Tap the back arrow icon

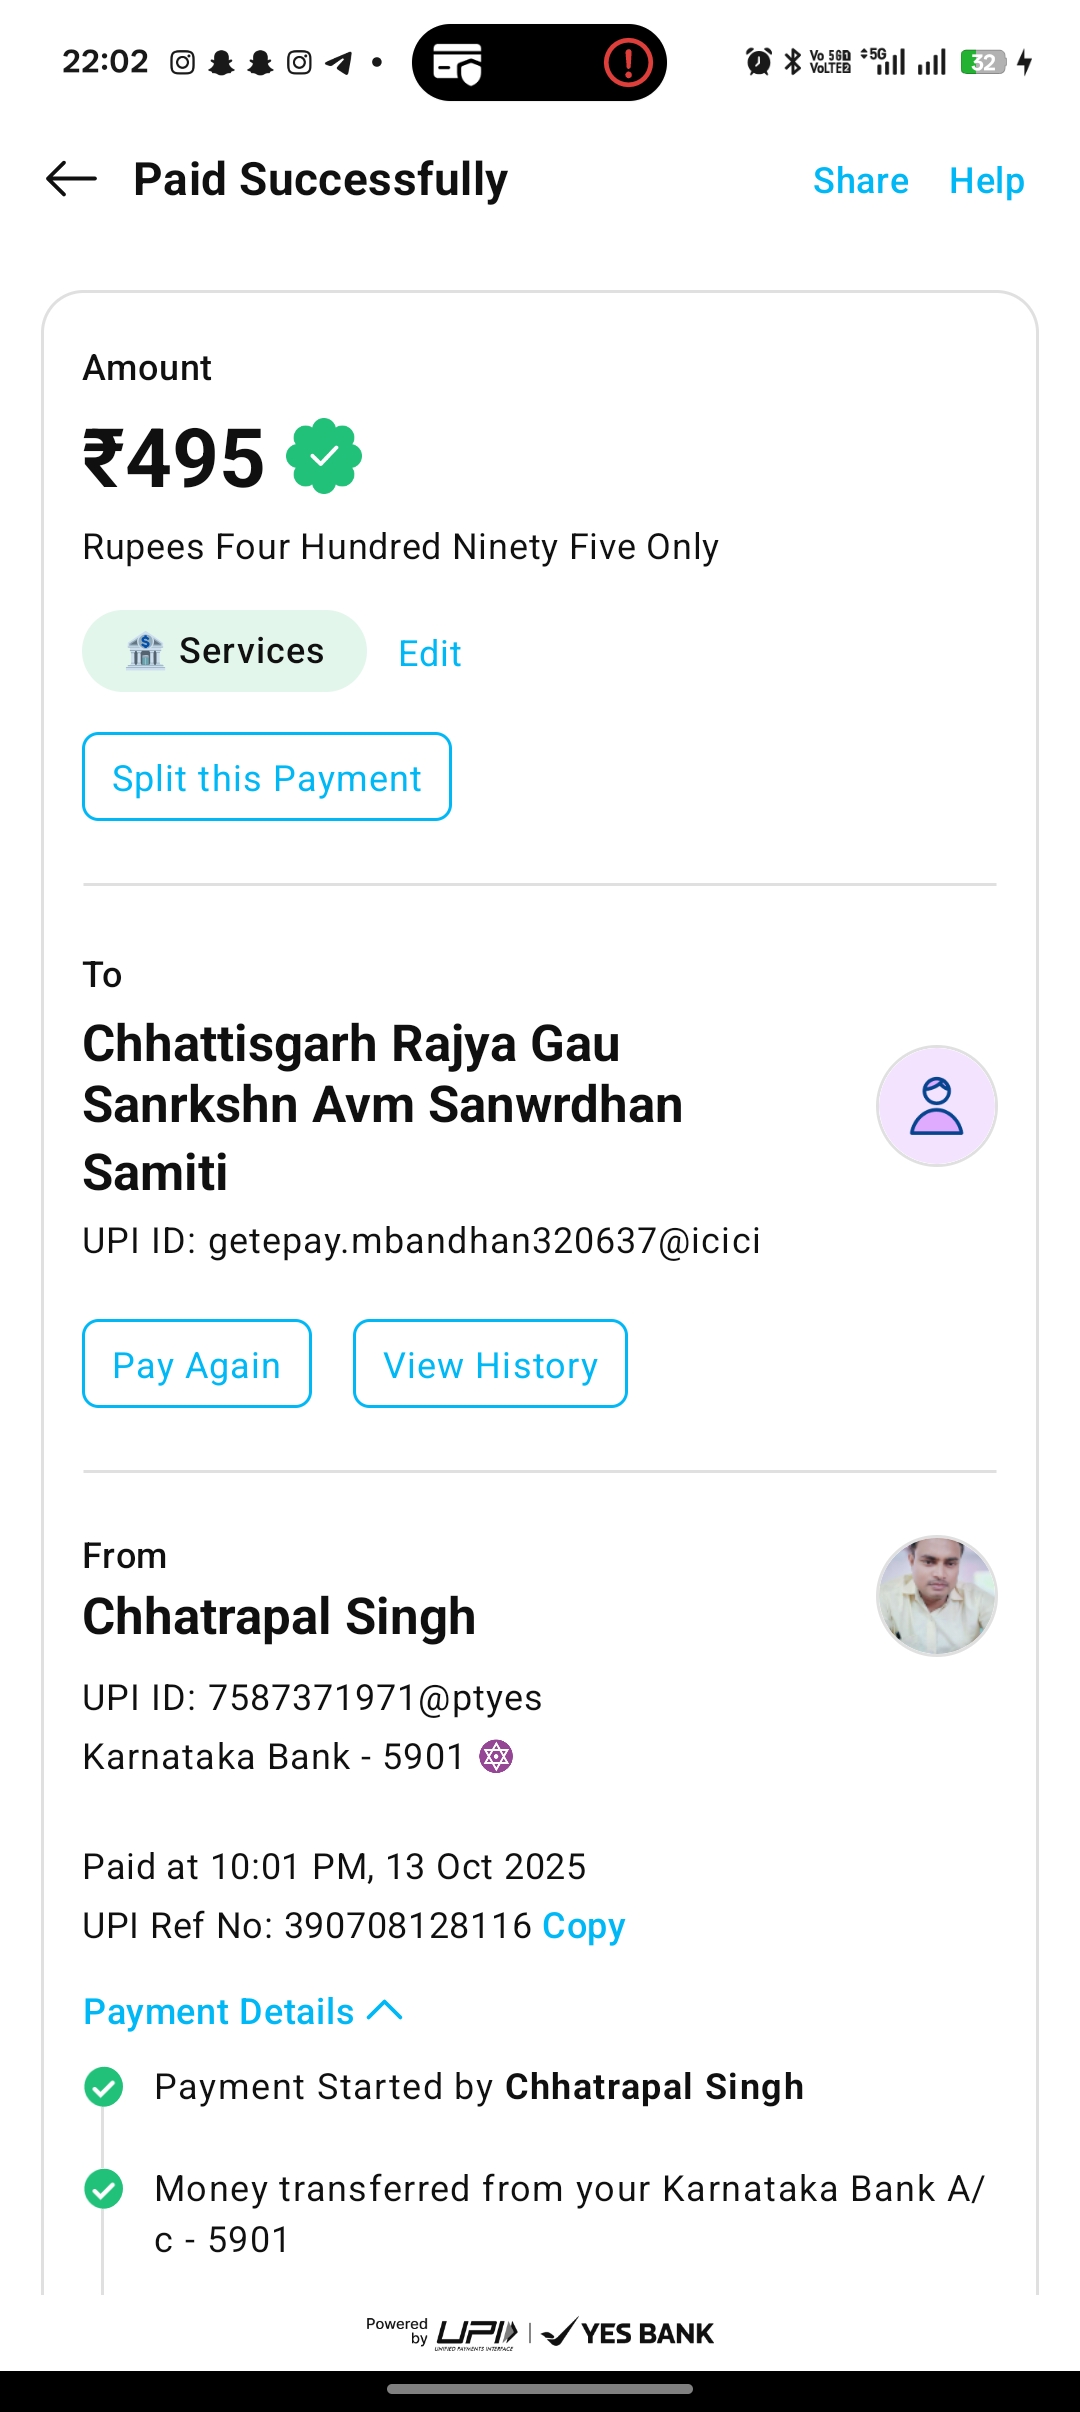click(71, 179)
